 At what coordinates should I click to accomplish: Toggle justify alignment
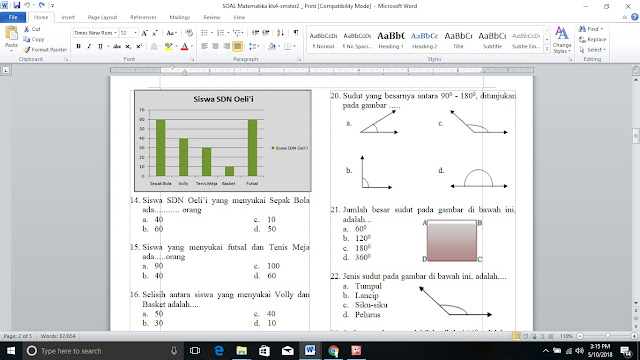[x=237, y=47]
